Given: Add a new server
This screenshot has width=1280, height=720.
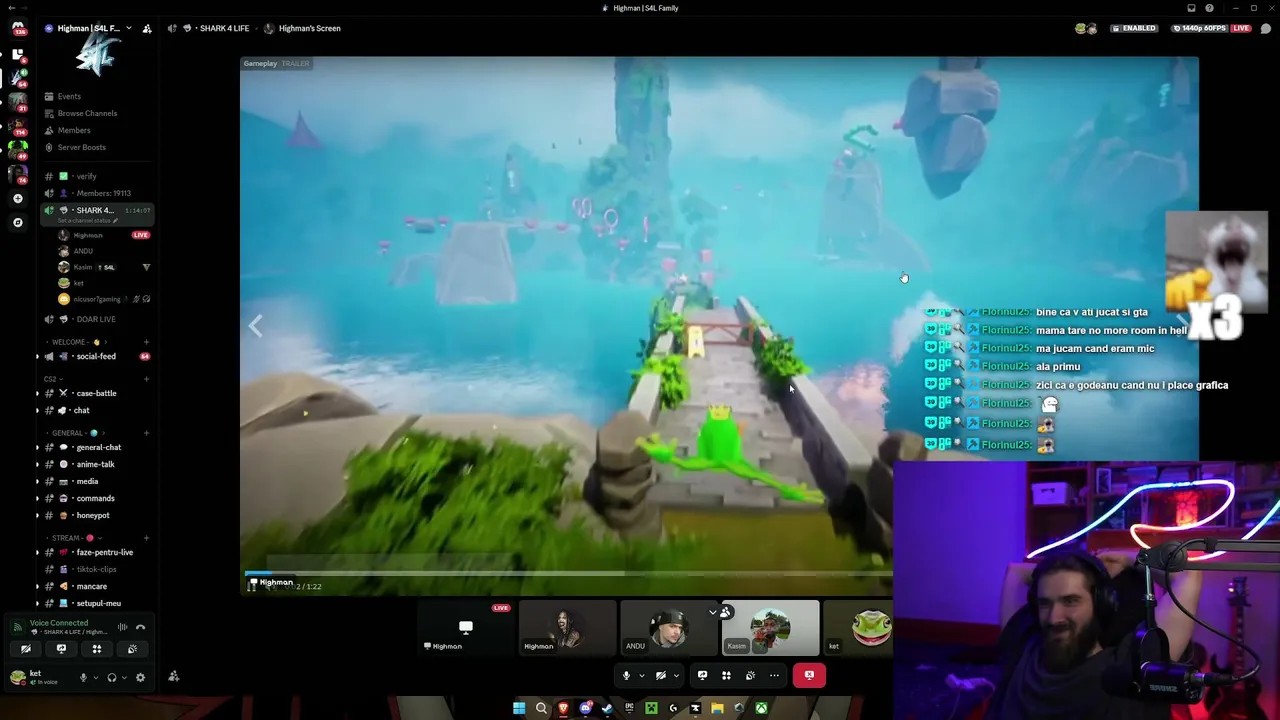Looking at the screenshot, I should point(17,198).
